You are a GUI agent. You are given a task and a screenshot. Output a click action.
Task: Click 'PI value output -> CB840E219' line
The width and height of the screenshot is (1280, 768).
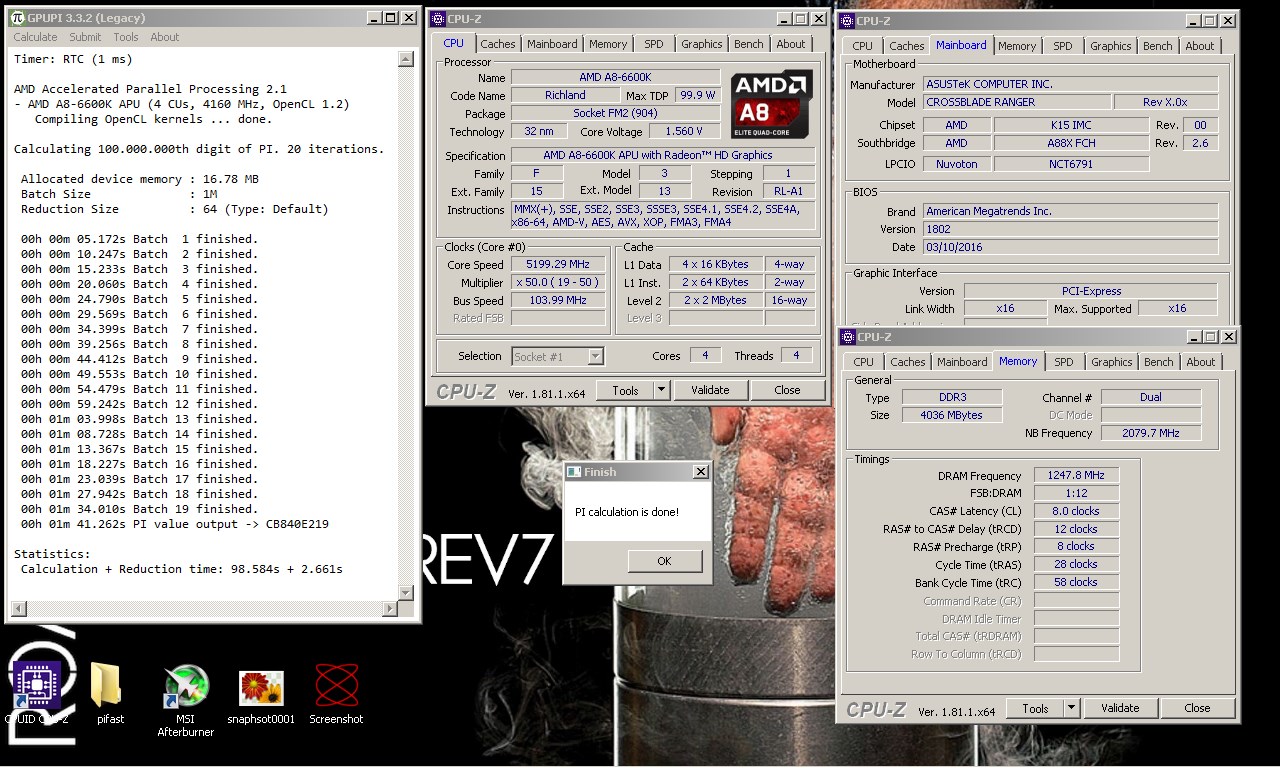coord(175,524)
